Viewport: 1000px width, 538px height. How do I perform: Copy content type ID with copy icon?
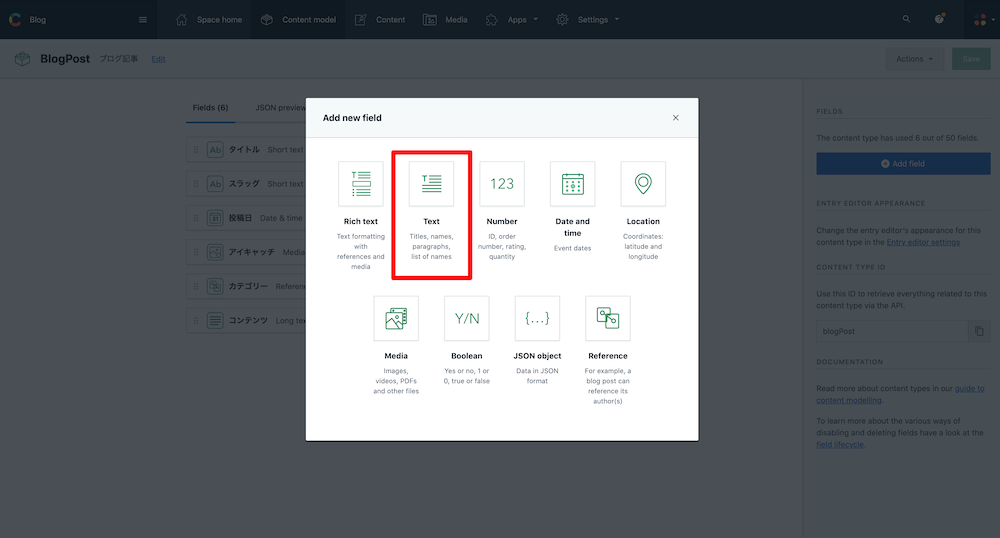pos(979,331)
